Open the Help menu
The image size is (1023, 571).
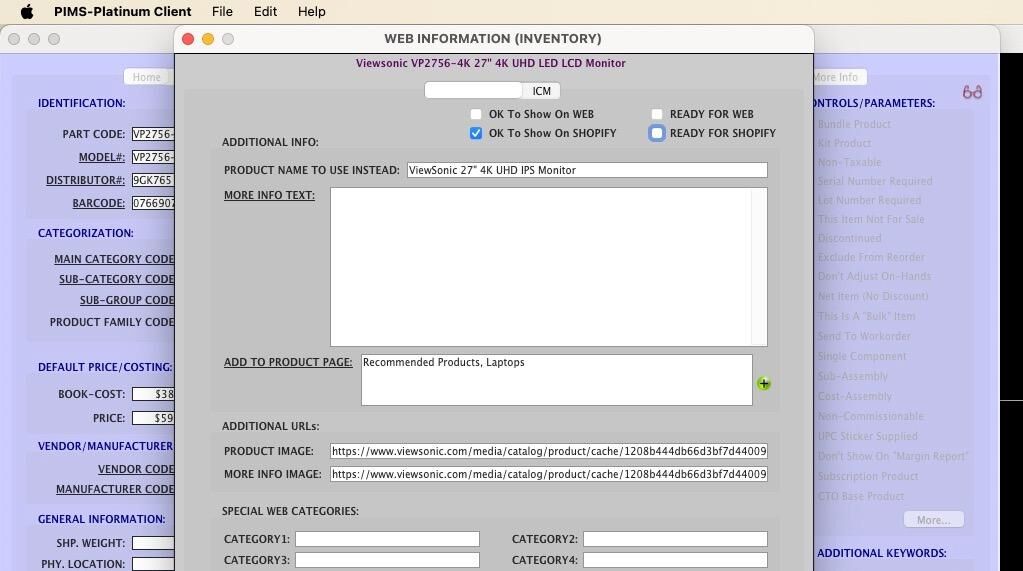coord(311,12)
